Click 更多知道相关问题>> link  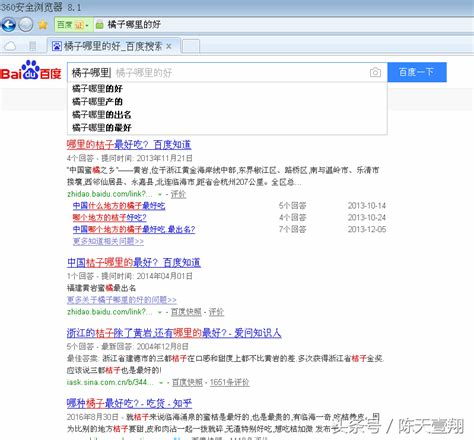[108, 241]
